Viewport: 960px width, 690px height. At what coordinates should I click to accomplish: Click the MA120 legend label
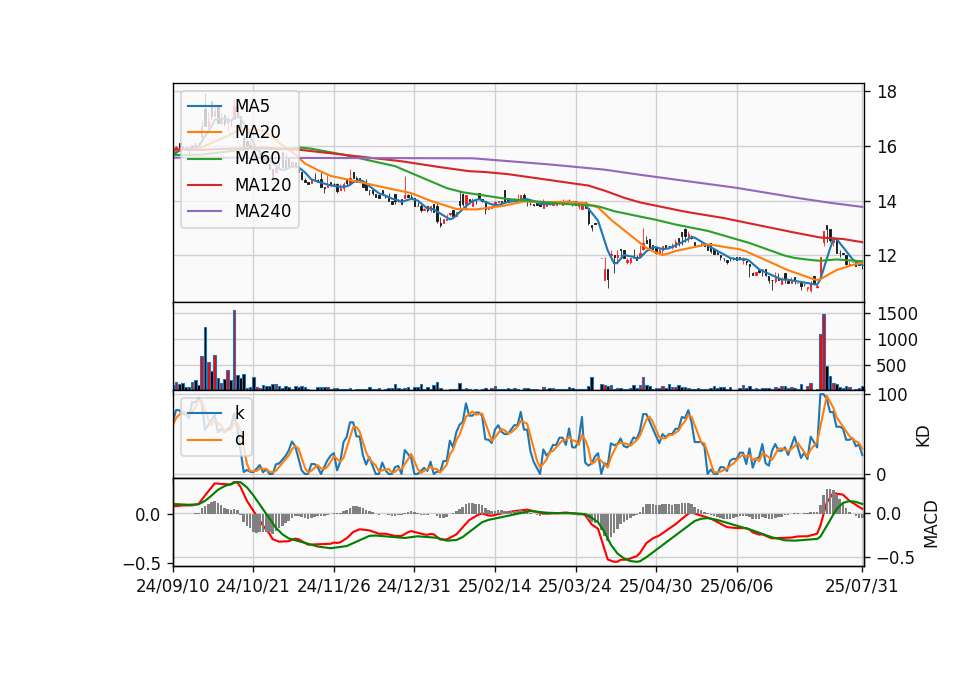263,185
